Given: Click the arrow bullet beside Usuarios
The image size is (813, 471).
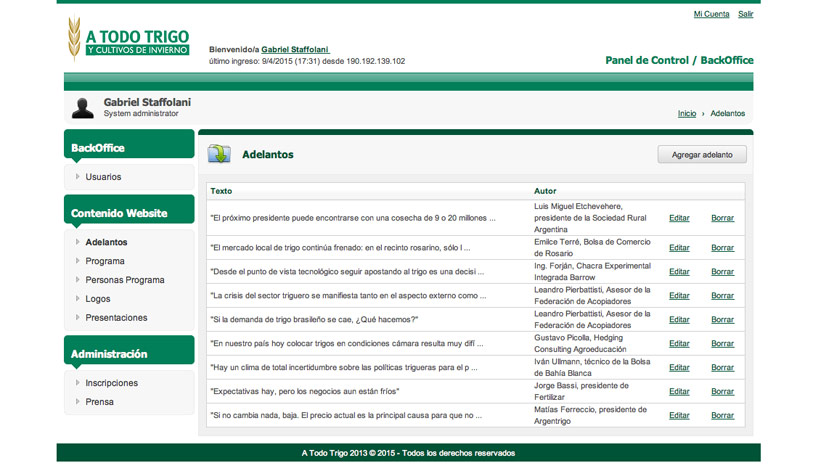Looking at the screenshot, I should (x=77, y=176).
